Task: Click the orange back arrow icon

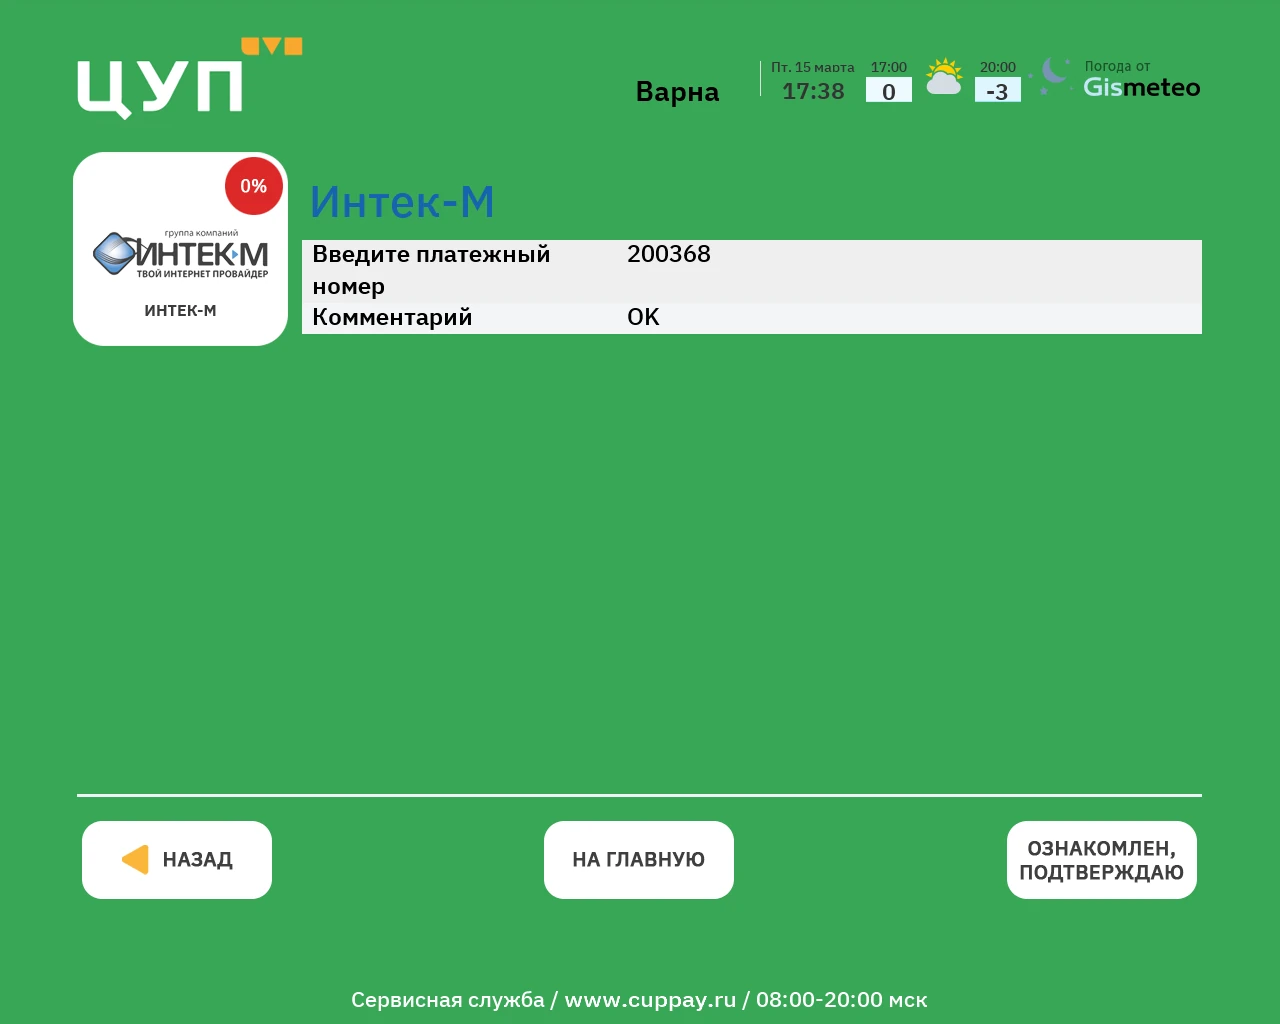Action: point(135,860)
